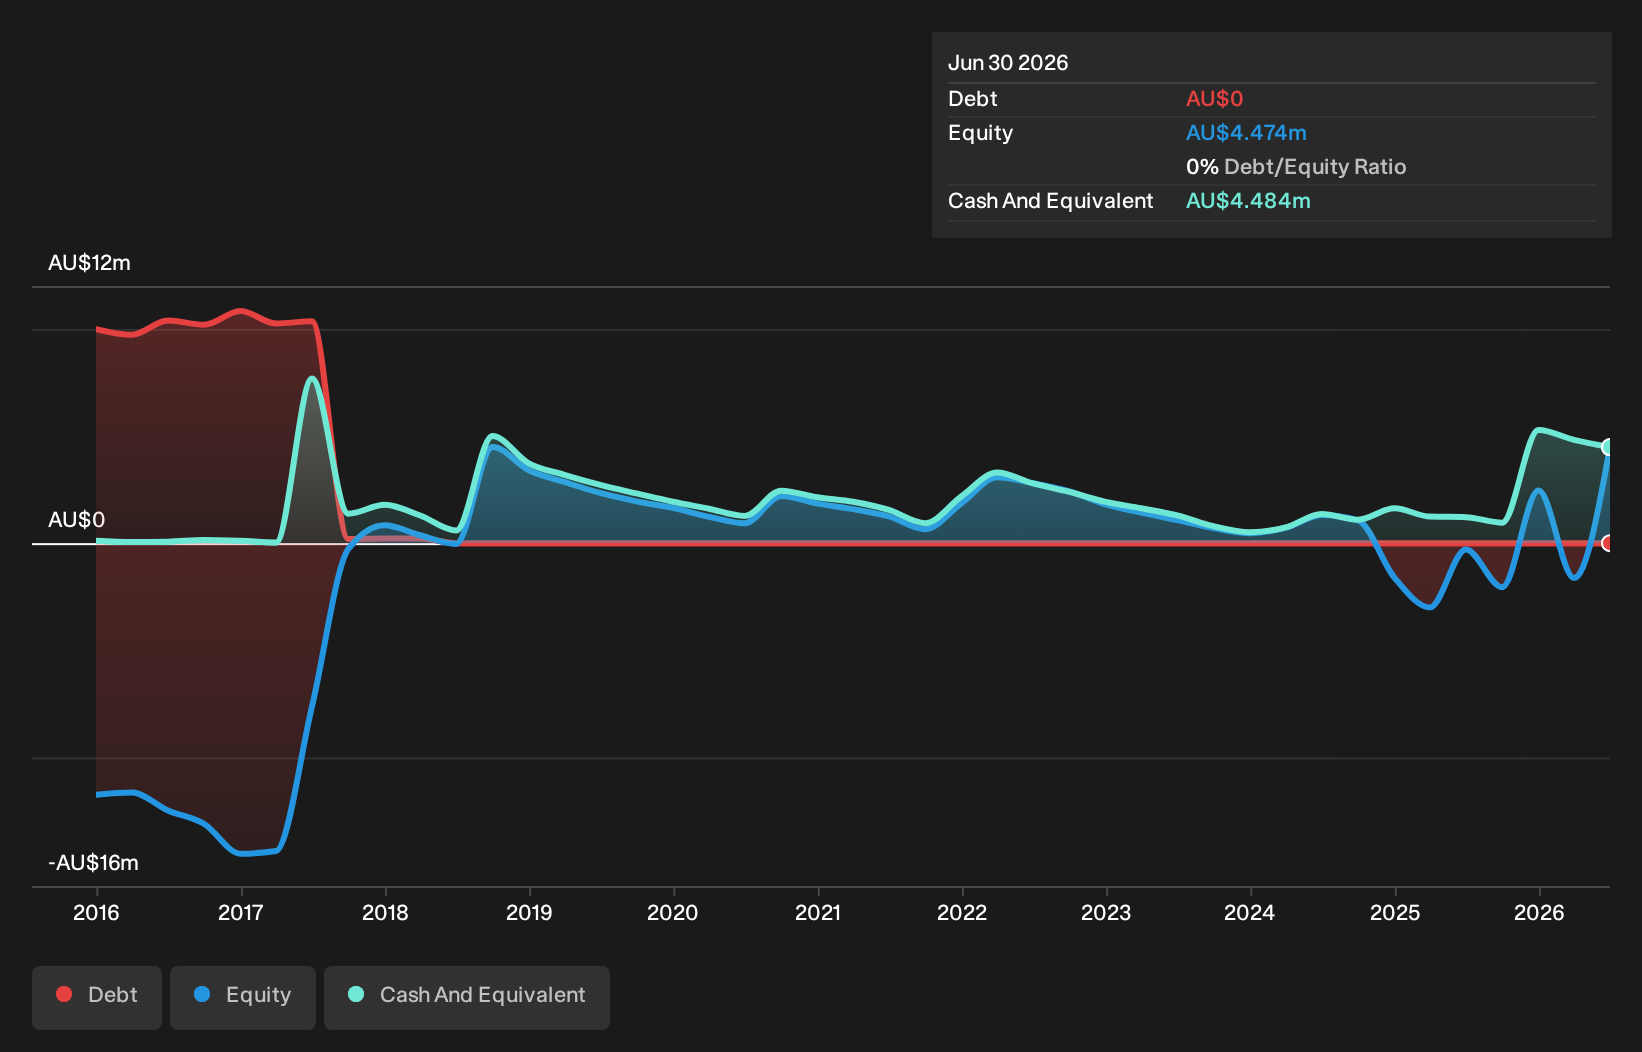
Task: Toggle the Equity legend button
Action: tap(243, 997)
